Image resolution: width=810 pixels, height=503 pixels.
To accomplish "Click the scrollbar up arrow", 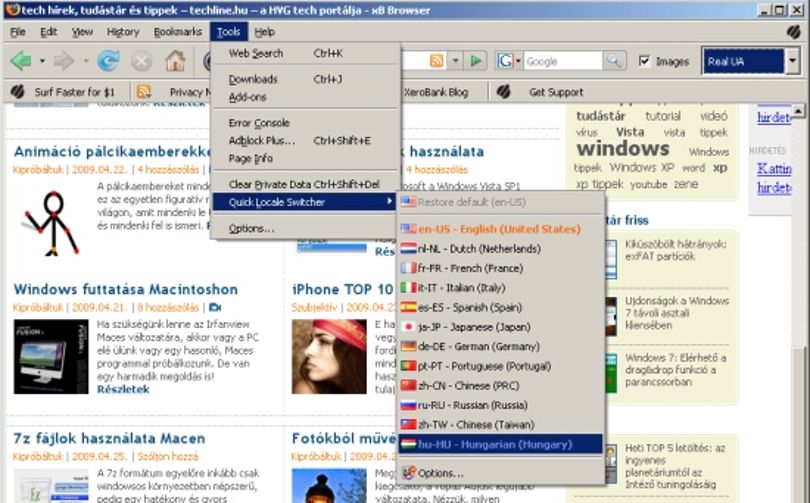I will (x=798, y=111).
